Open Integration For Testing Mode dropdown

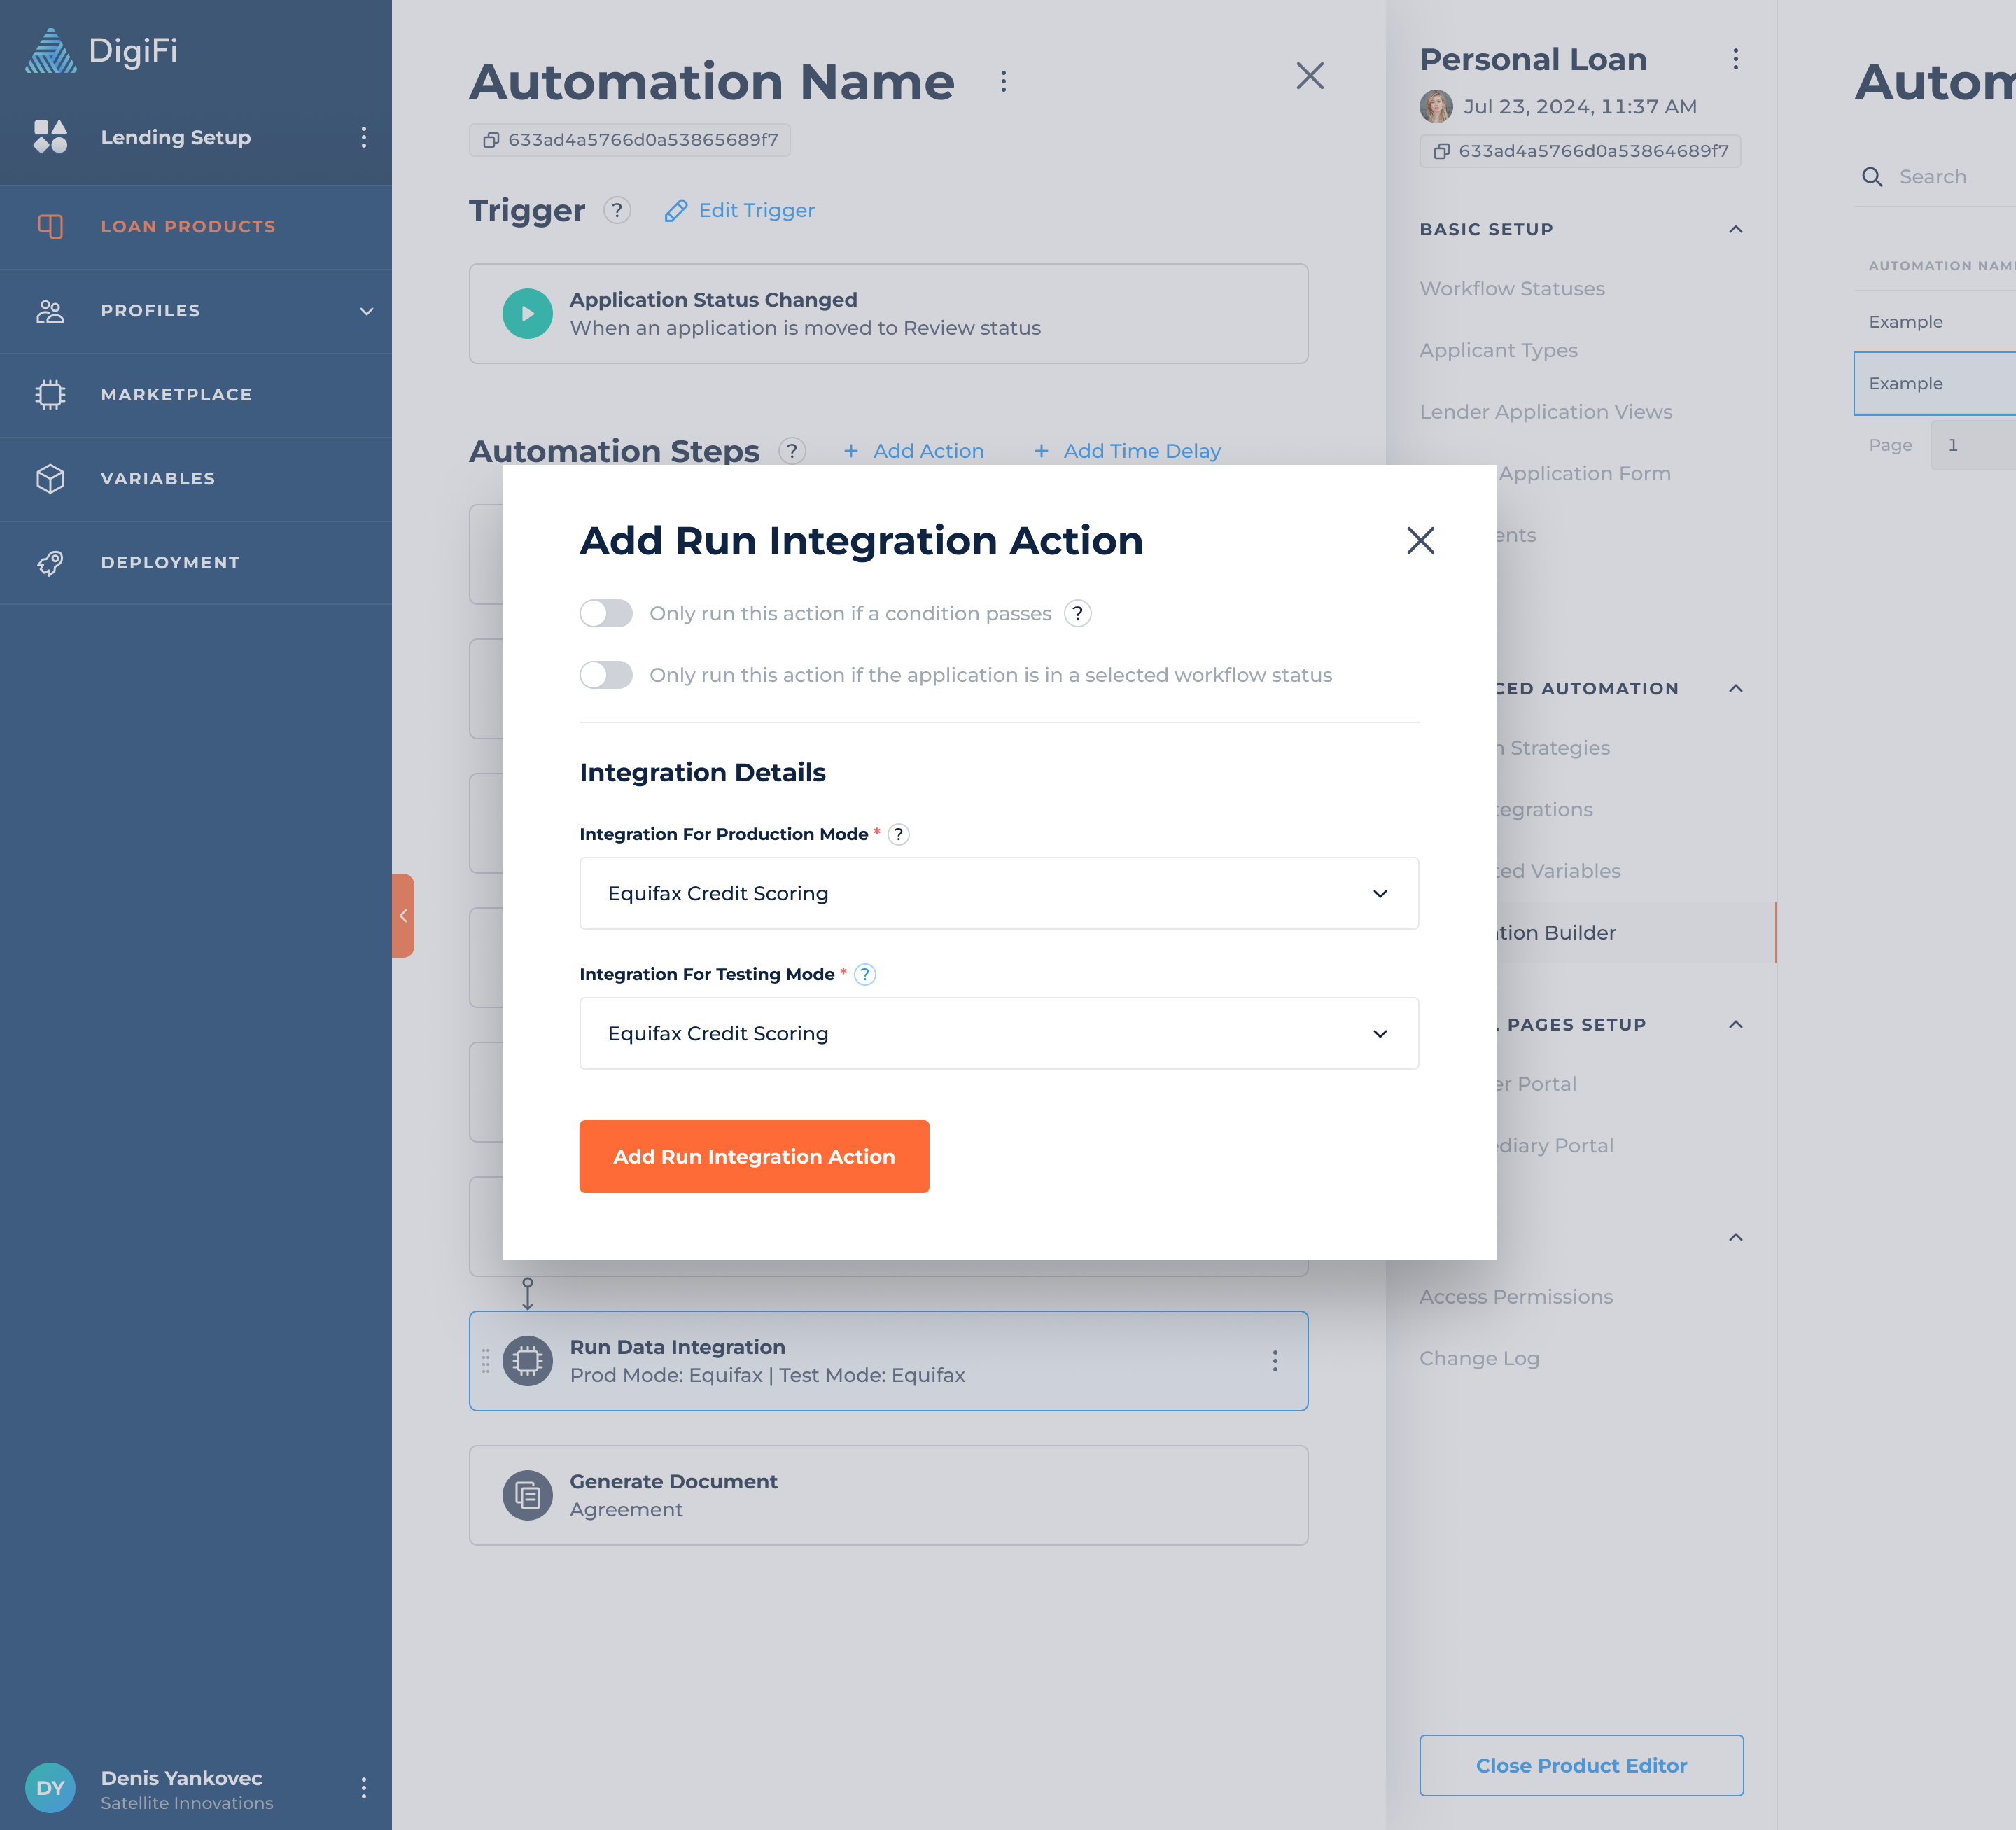tap(998, 1033)
